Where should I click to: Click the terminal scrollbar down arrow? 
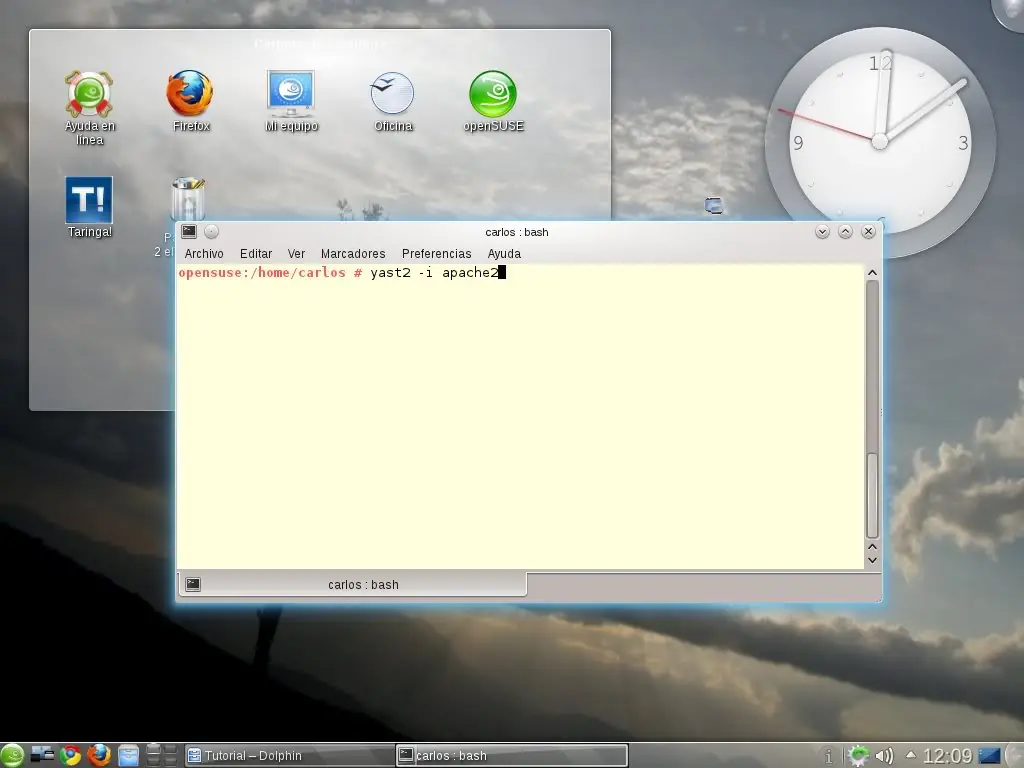872,560
